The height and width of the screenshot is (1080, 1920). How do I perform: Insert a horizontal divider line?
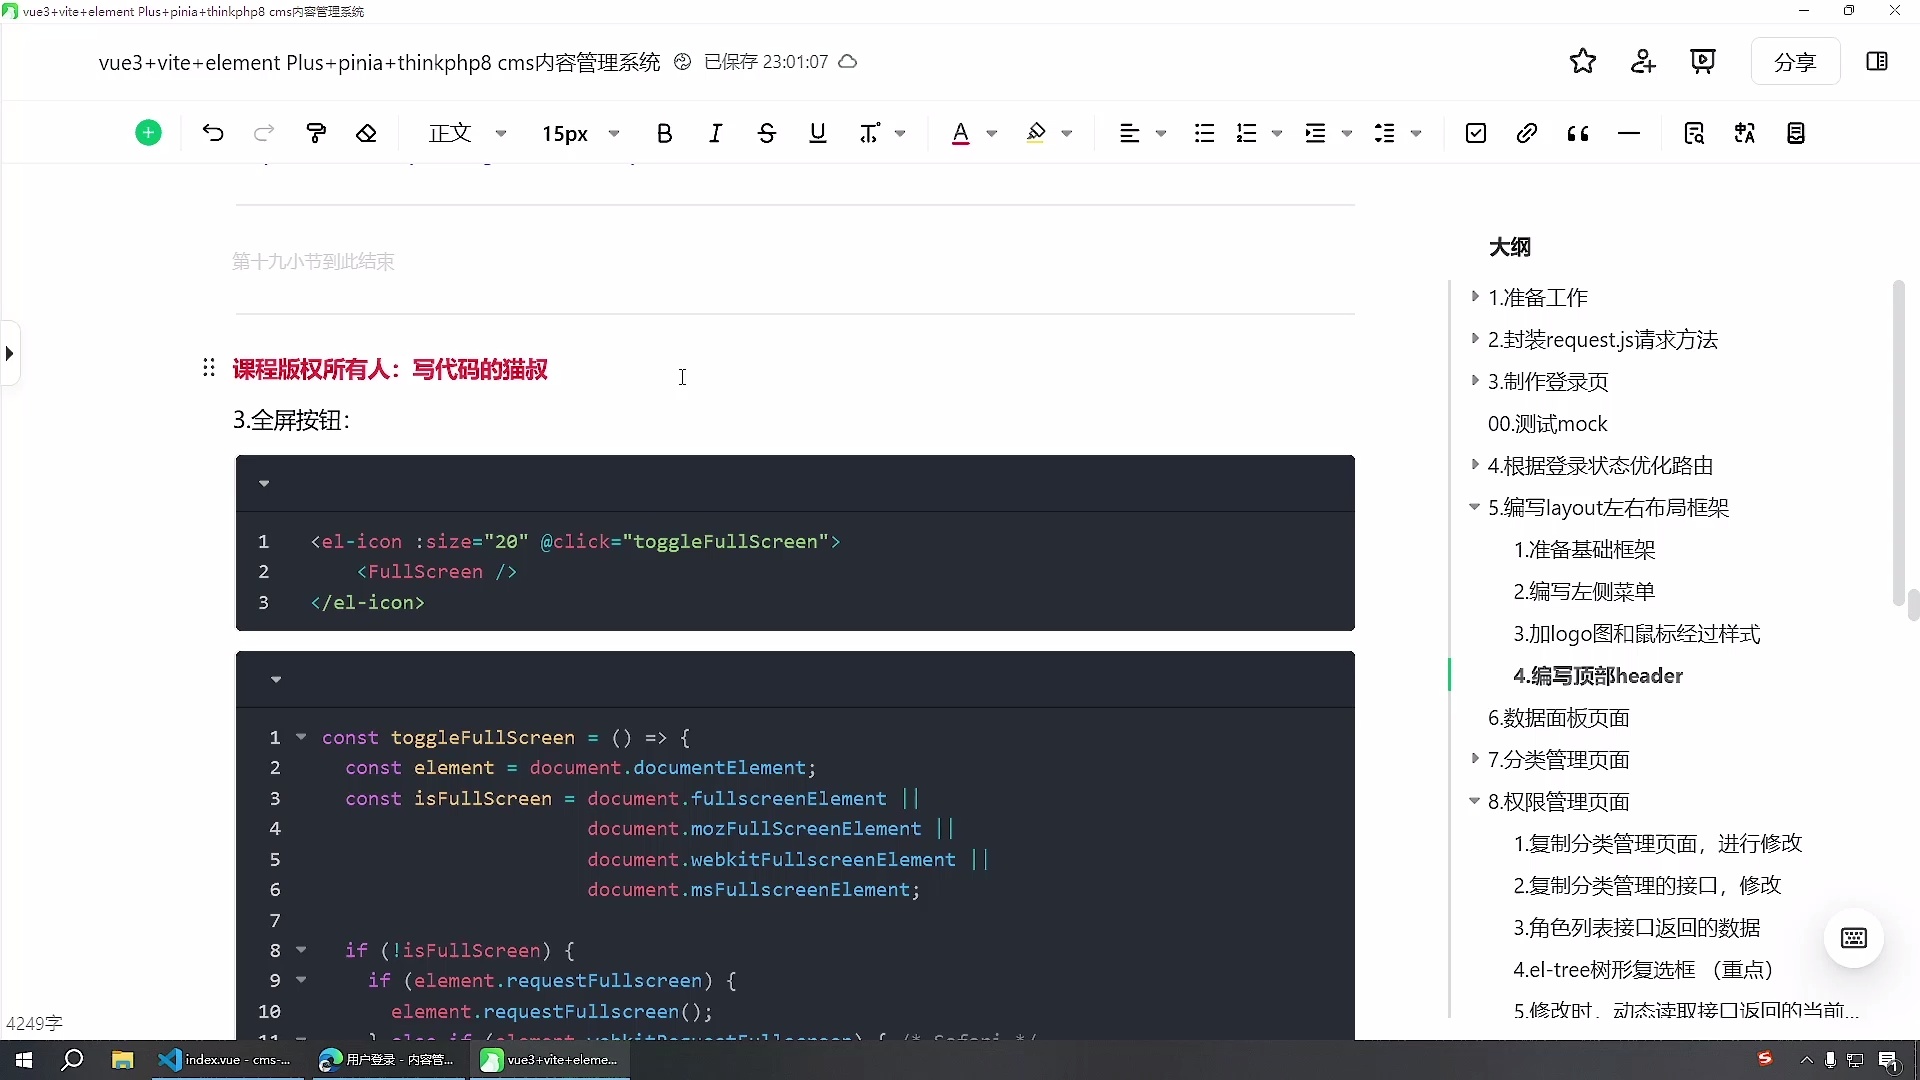pyautogui.click(x=1629, y=133)
